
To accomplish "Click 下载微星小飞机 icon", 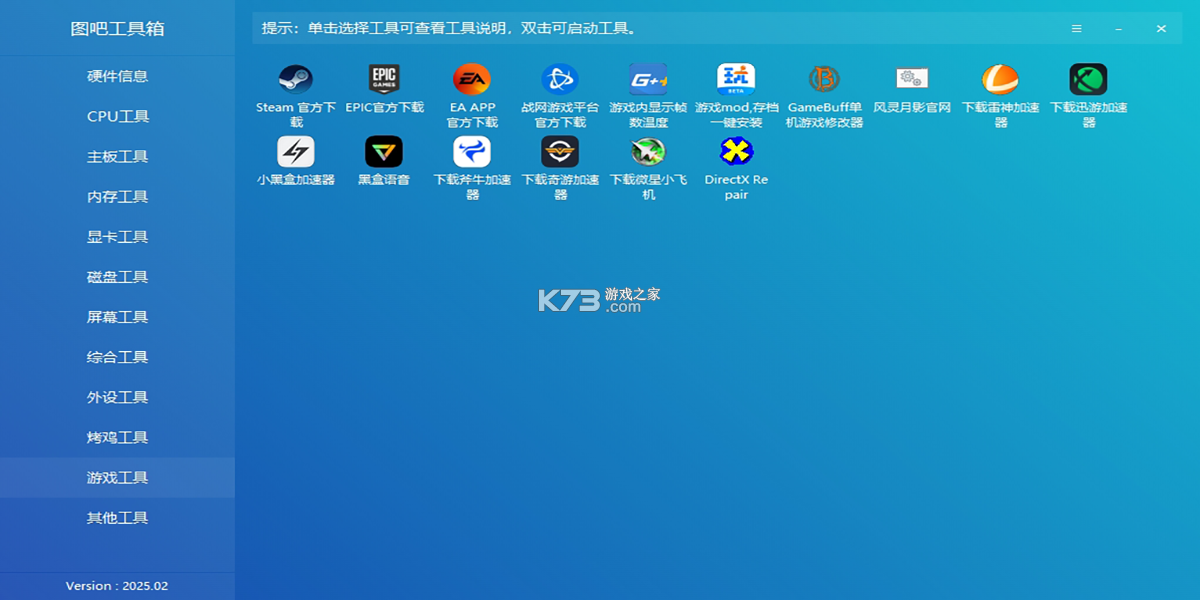I will point(648,152).
